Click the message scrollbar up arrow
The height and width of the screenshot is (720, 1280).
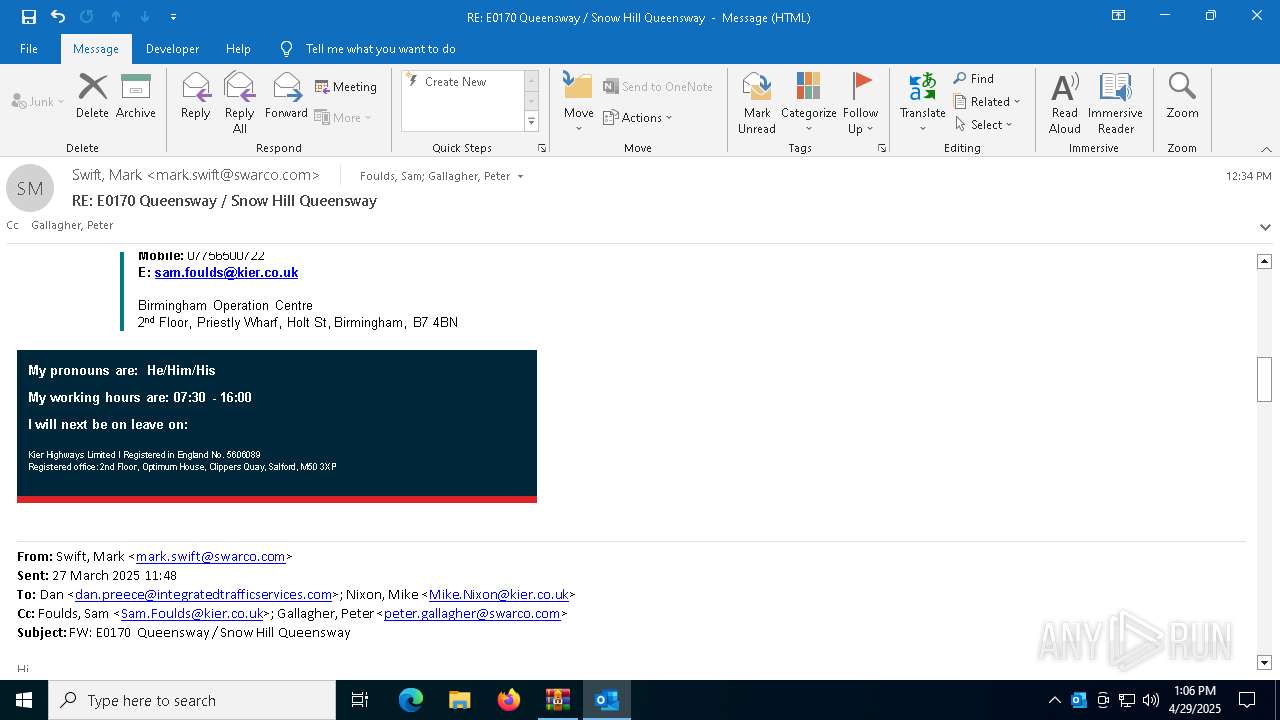(x=1264, y=261)
